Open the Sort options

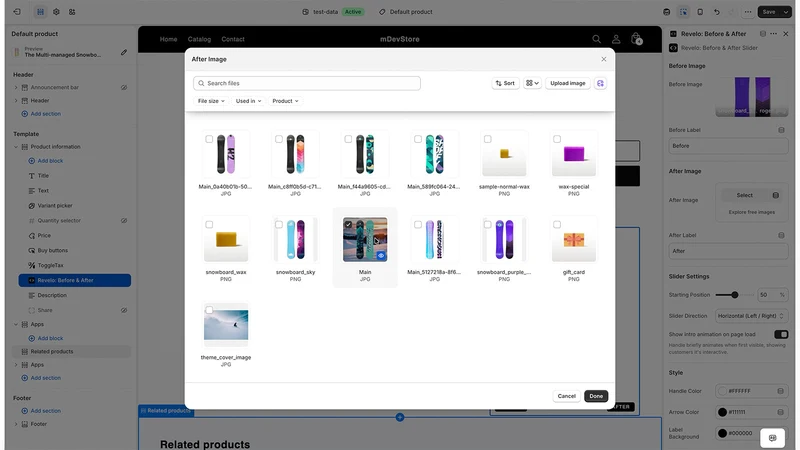click(505, 83)
